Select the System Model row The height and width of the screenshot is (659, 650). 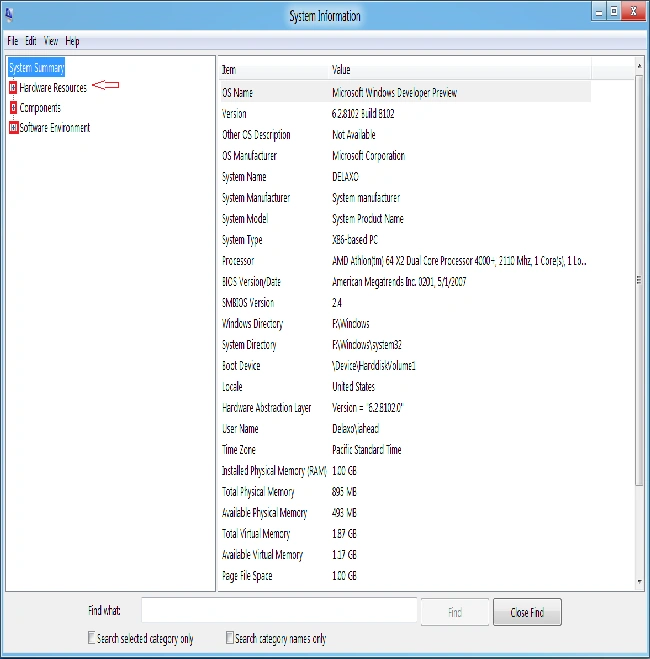click(x=405, y=219)
